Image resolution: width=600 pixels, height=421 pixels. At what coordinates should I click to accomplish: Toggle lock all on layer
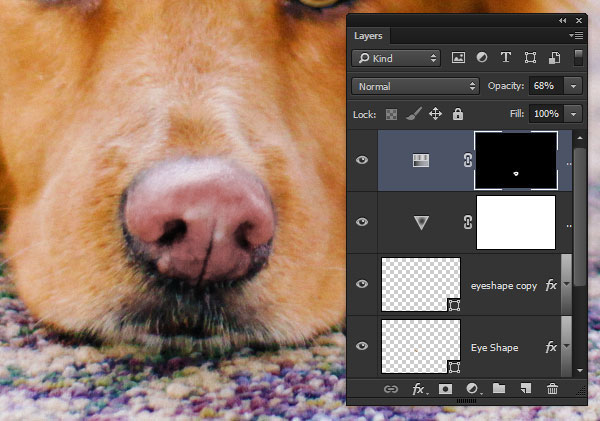tap(458, 114)
